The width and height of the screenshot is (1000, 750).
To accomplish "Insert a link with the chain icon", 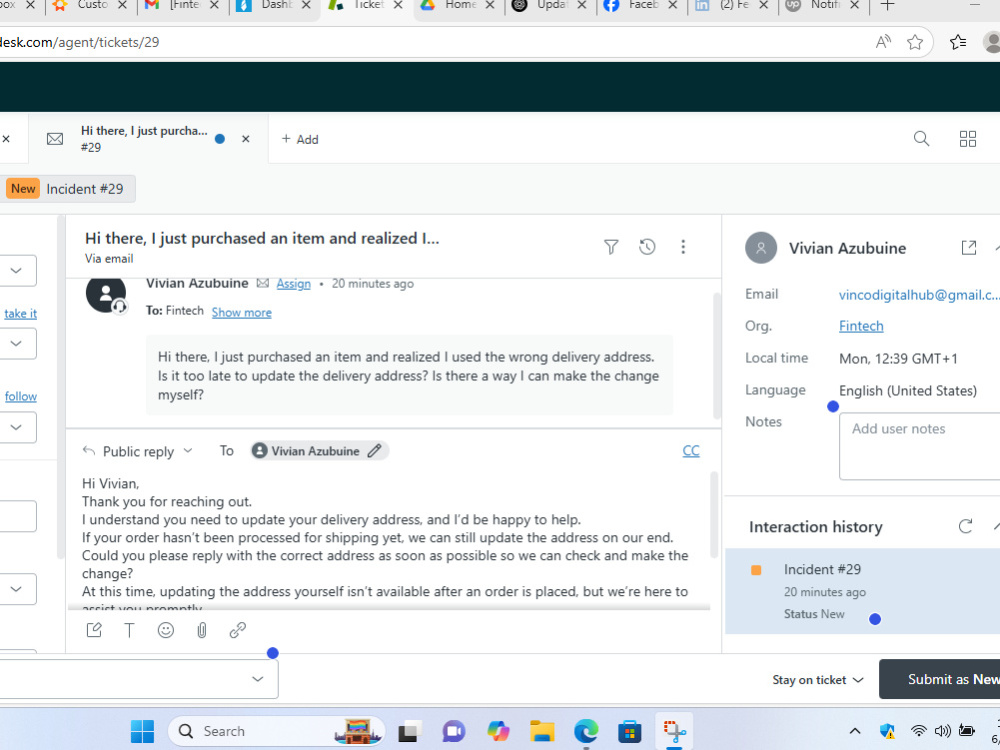I will (238, 630).
